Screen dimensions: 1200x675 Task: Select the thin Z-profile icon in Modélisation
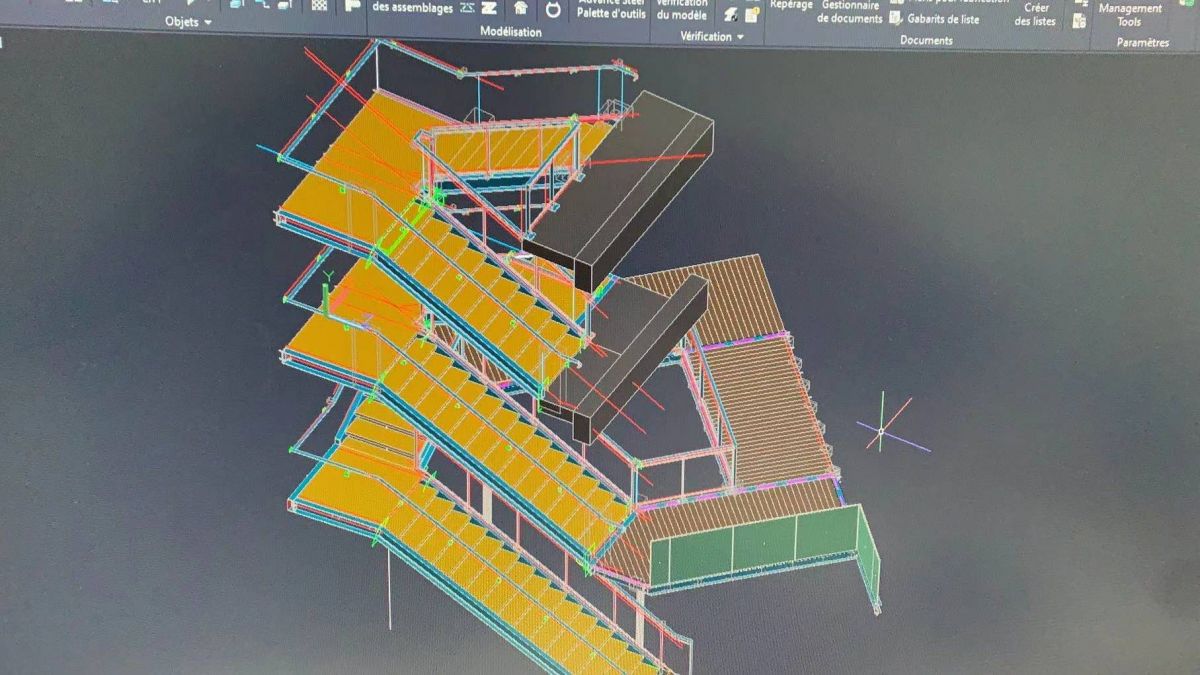click(467, 8)
